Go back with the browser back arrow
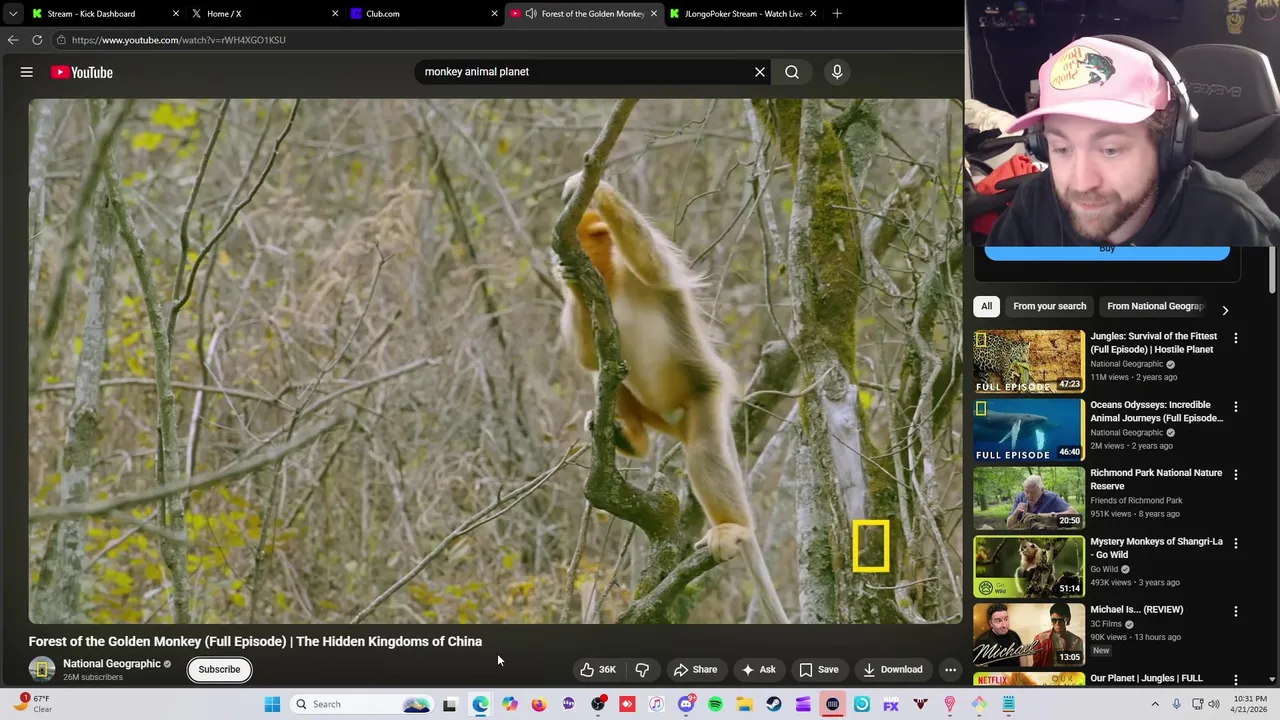The height and width of the screenshot is (720, 1280). (13, 40)
